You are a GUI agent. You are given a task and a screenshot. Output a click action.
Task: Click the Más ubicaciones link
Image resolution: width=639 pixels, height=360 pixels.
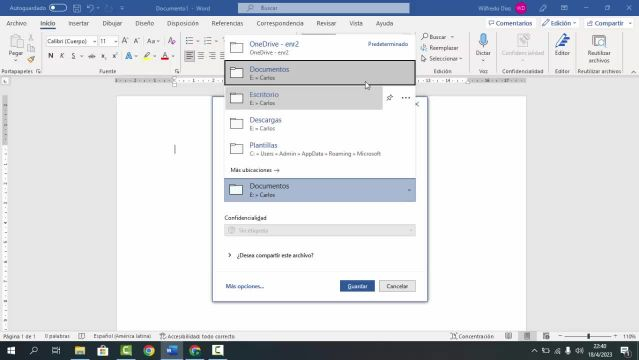(x=255, y=170)
